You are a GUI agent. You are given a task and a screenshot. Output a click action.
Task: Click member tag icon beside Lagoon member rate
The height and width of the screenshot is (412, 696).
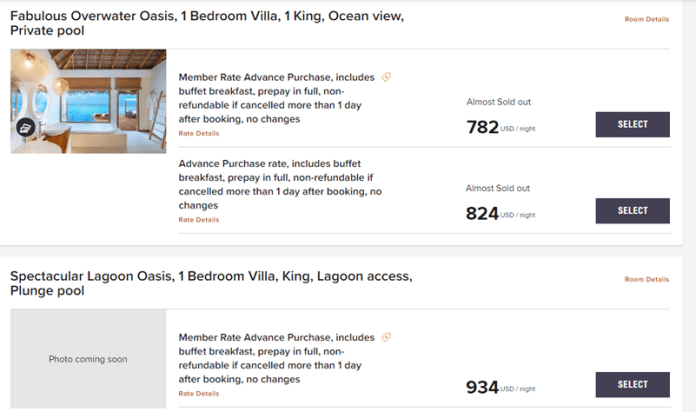386,337
